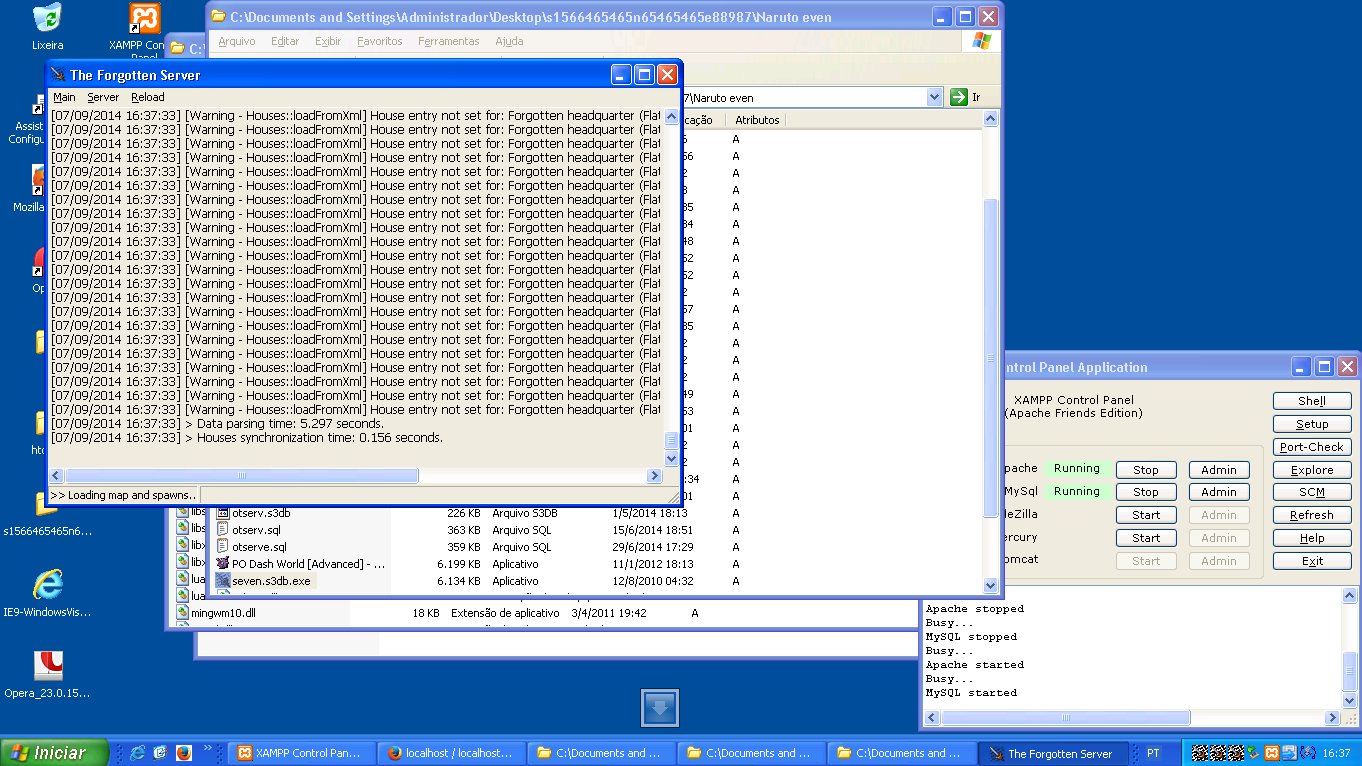Click the SCM button in XAMPP

[x=1312, y=492]
